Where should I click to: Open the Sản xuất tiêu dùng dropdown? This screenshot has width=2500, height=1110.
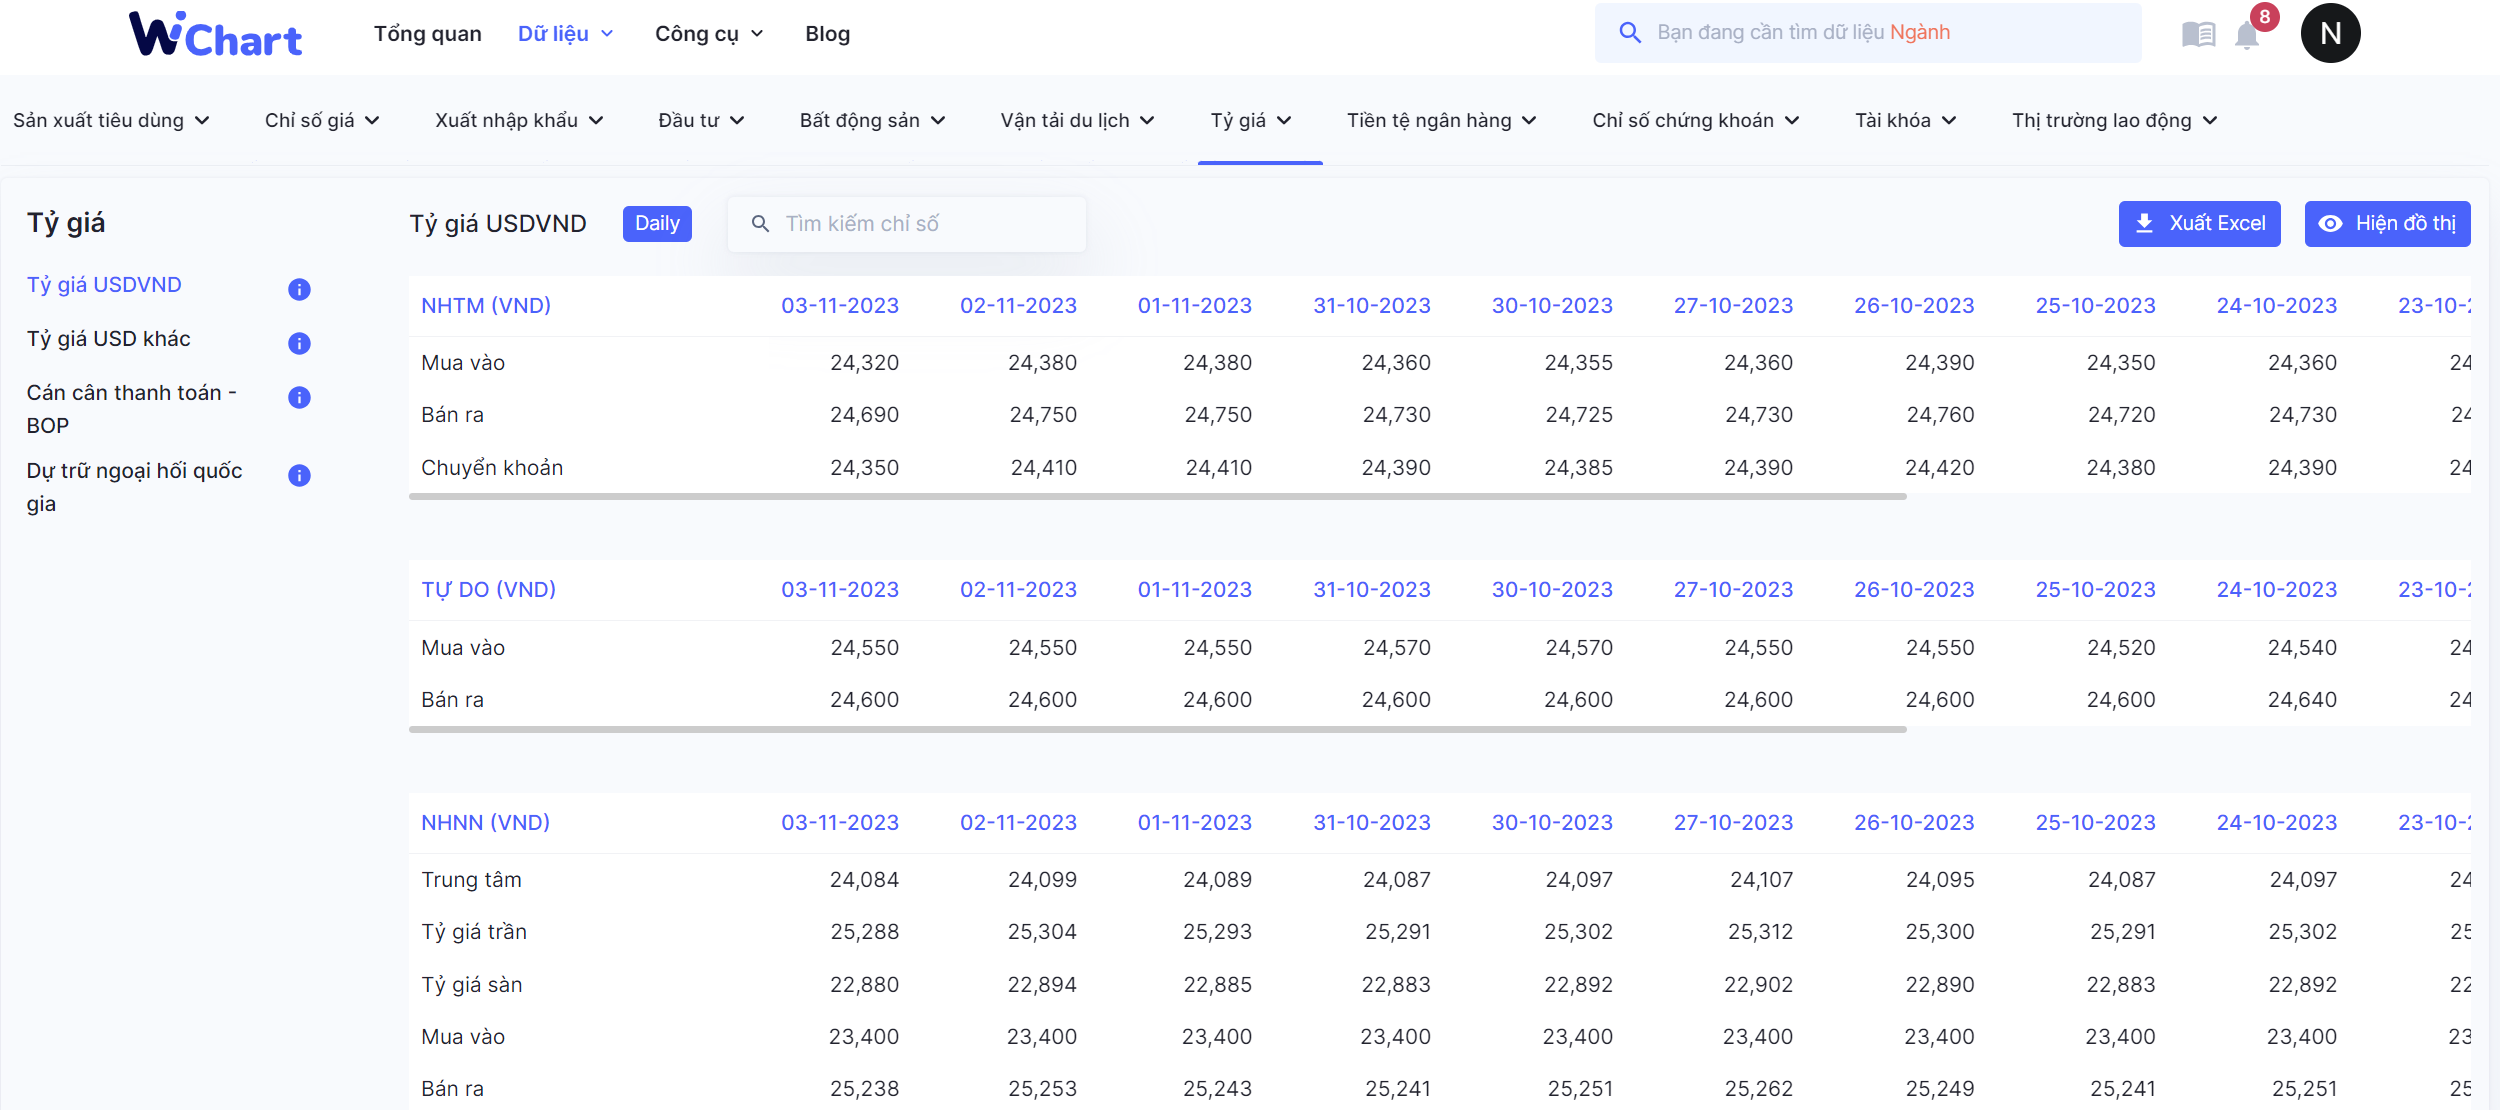click(111, 120)
